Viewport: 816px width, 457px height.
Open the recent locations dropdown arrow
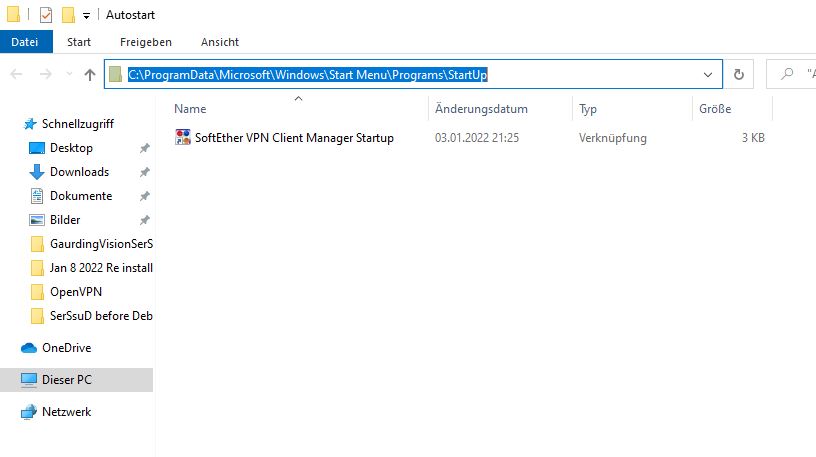click(x=69, y=74)
